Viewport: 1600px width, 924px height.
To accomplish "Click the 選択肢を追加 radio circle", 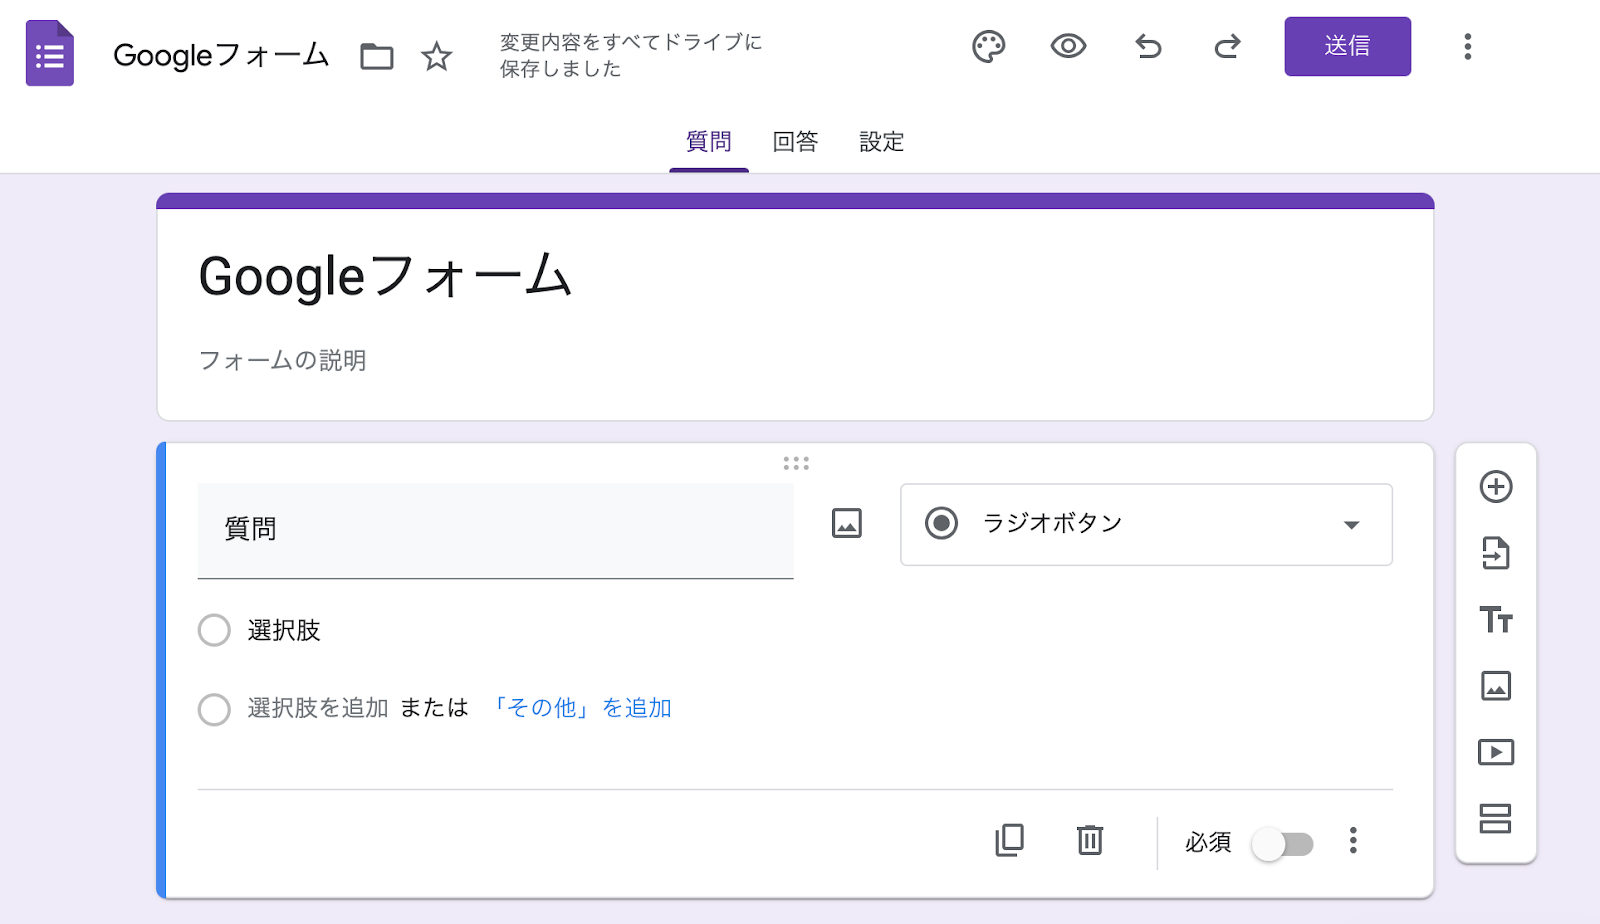I will click(x=214, y=709).
